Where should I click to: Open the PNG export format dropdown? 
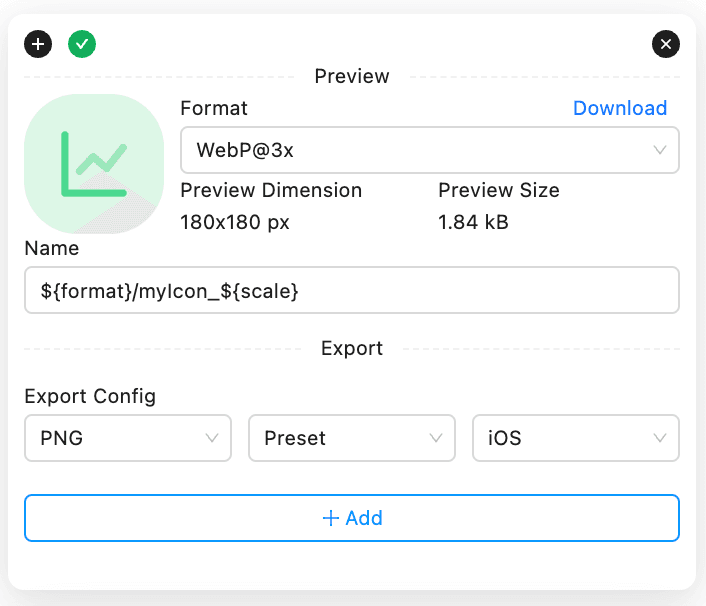tap(128, 438)
